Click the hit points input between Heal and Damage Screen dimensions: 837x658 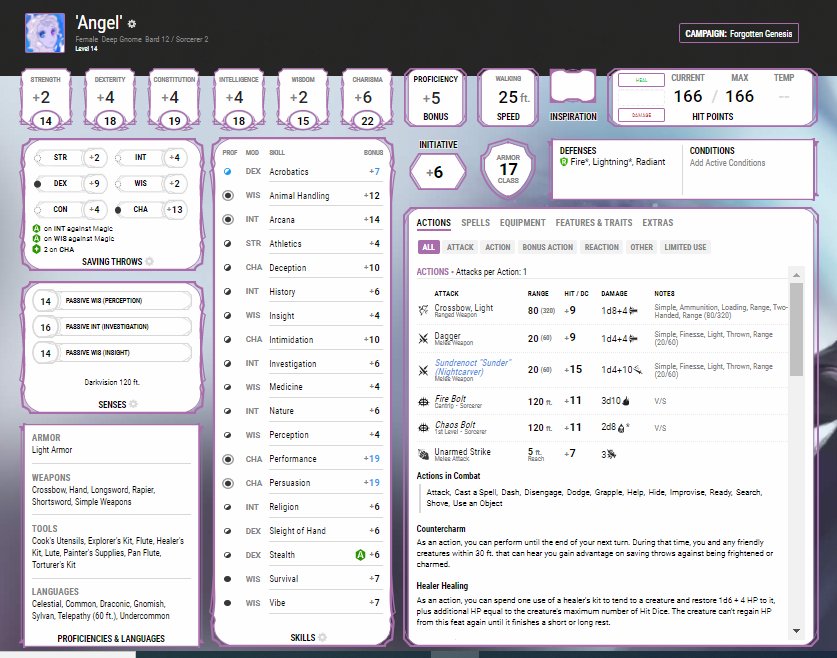641,98
